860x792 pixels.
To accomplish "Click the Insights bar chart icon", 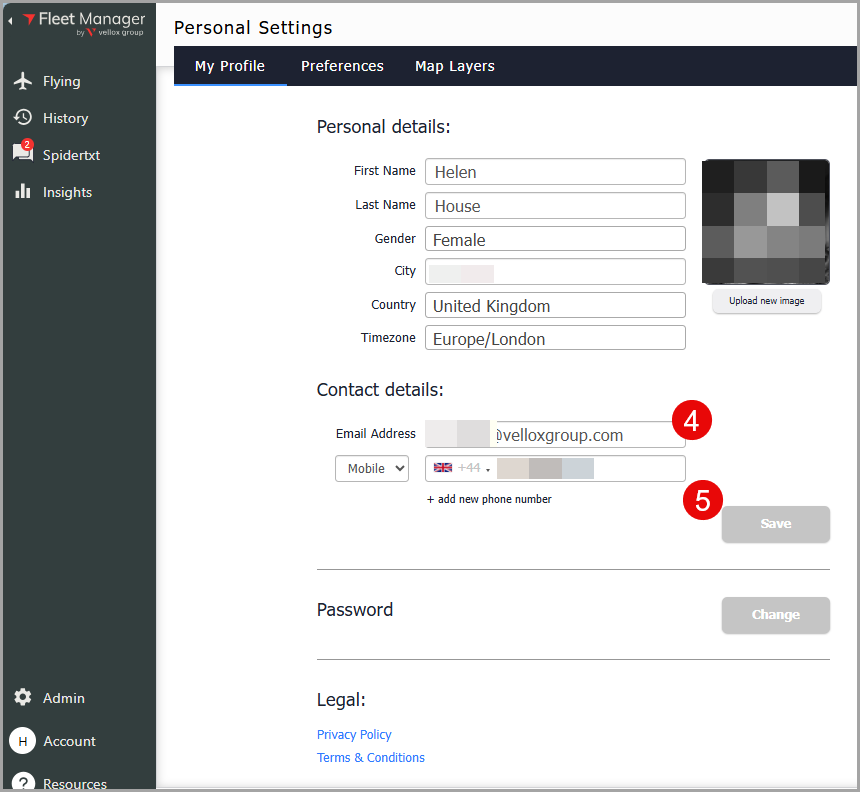I will (23, 192).
